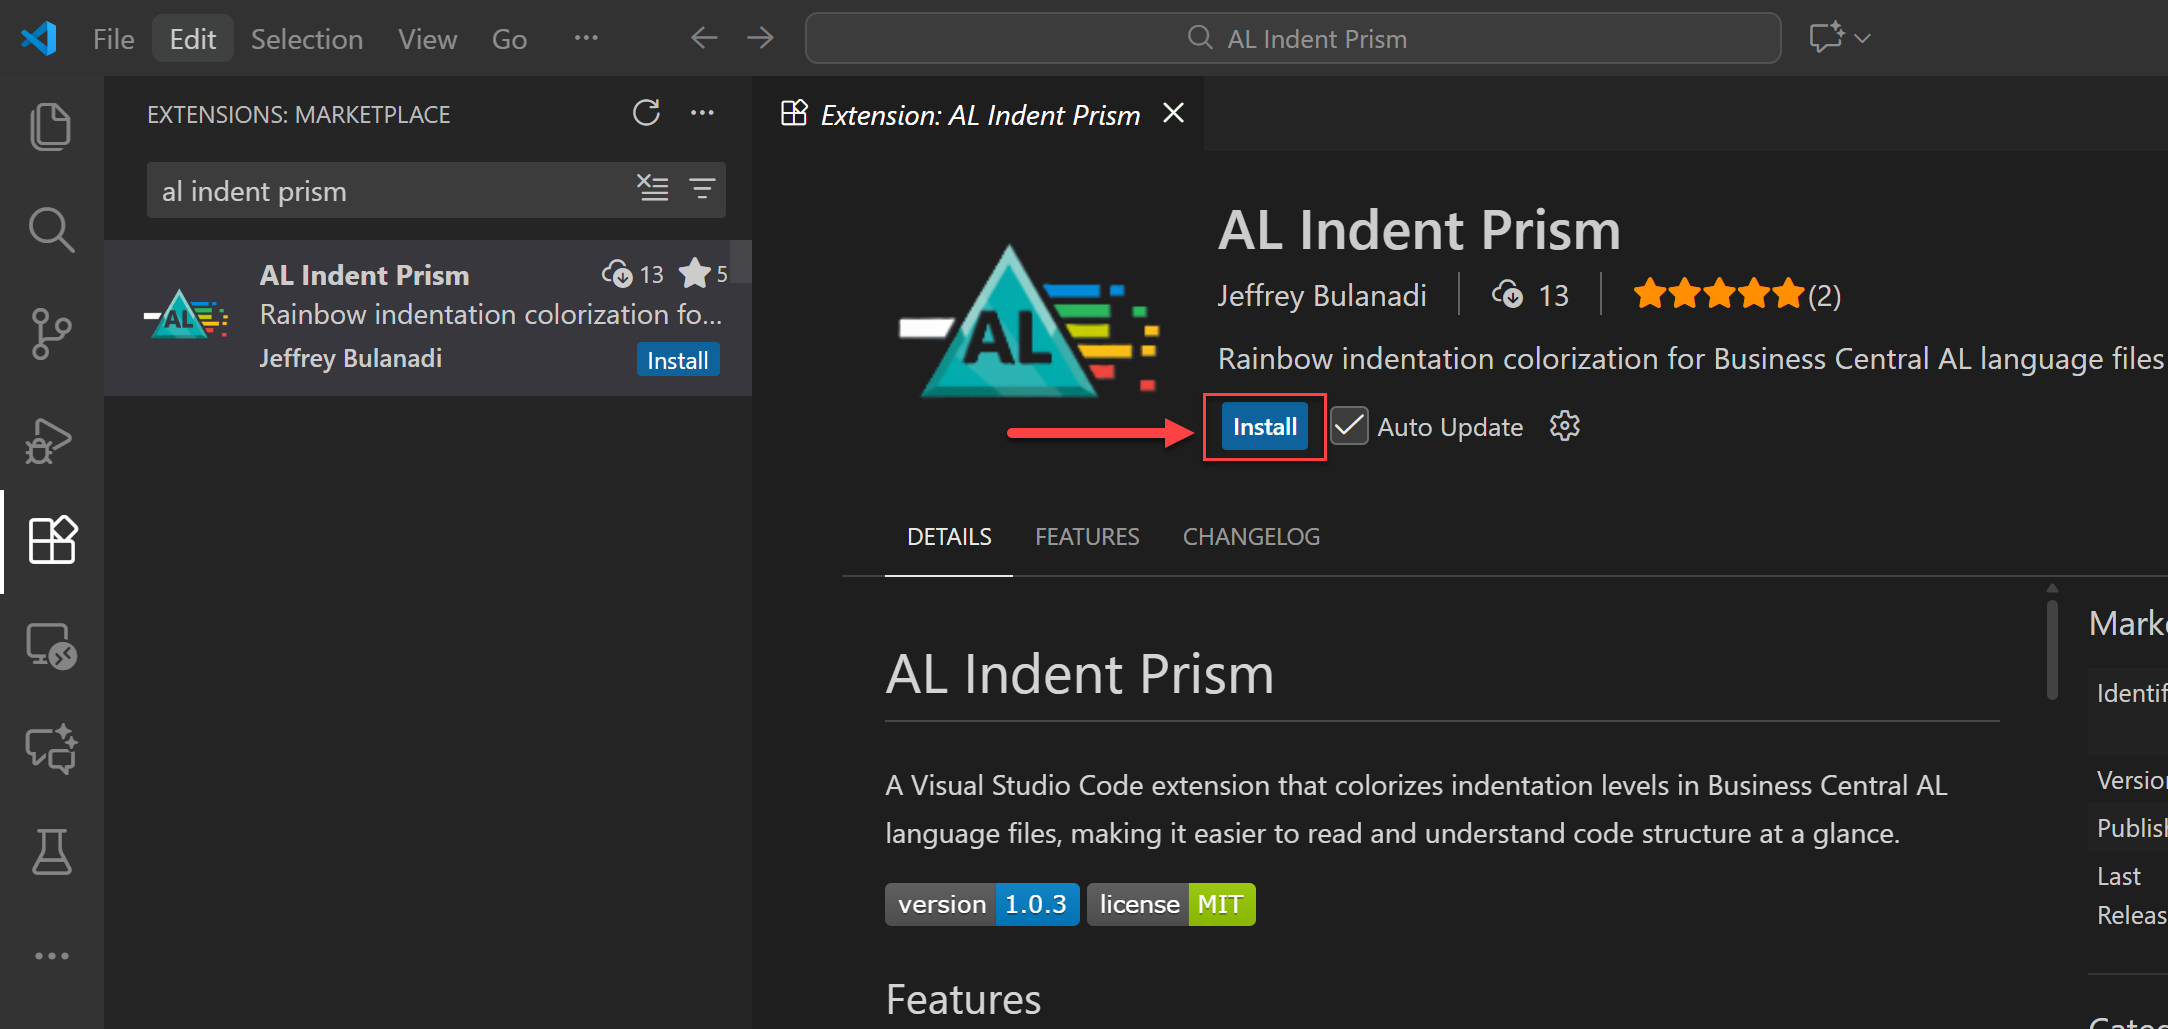The height and width of the screenshot is (1029, 2168).
Task: Close the AL Indent Prism extension tab
Action: 1174,113
